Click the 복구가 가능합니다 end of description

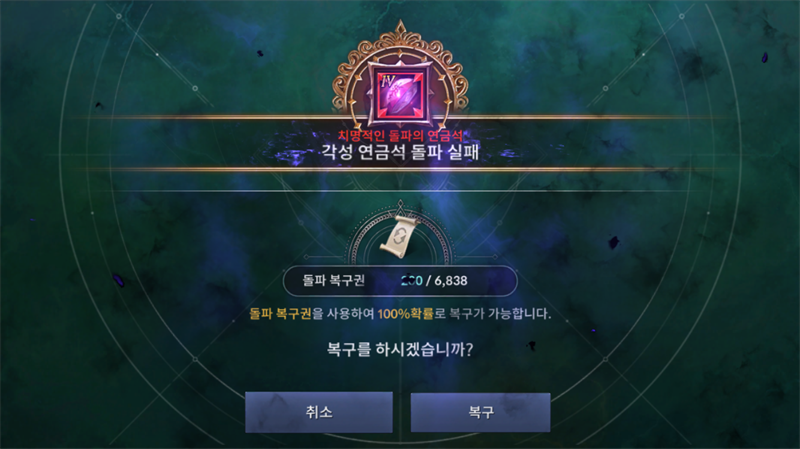[500, 313]
